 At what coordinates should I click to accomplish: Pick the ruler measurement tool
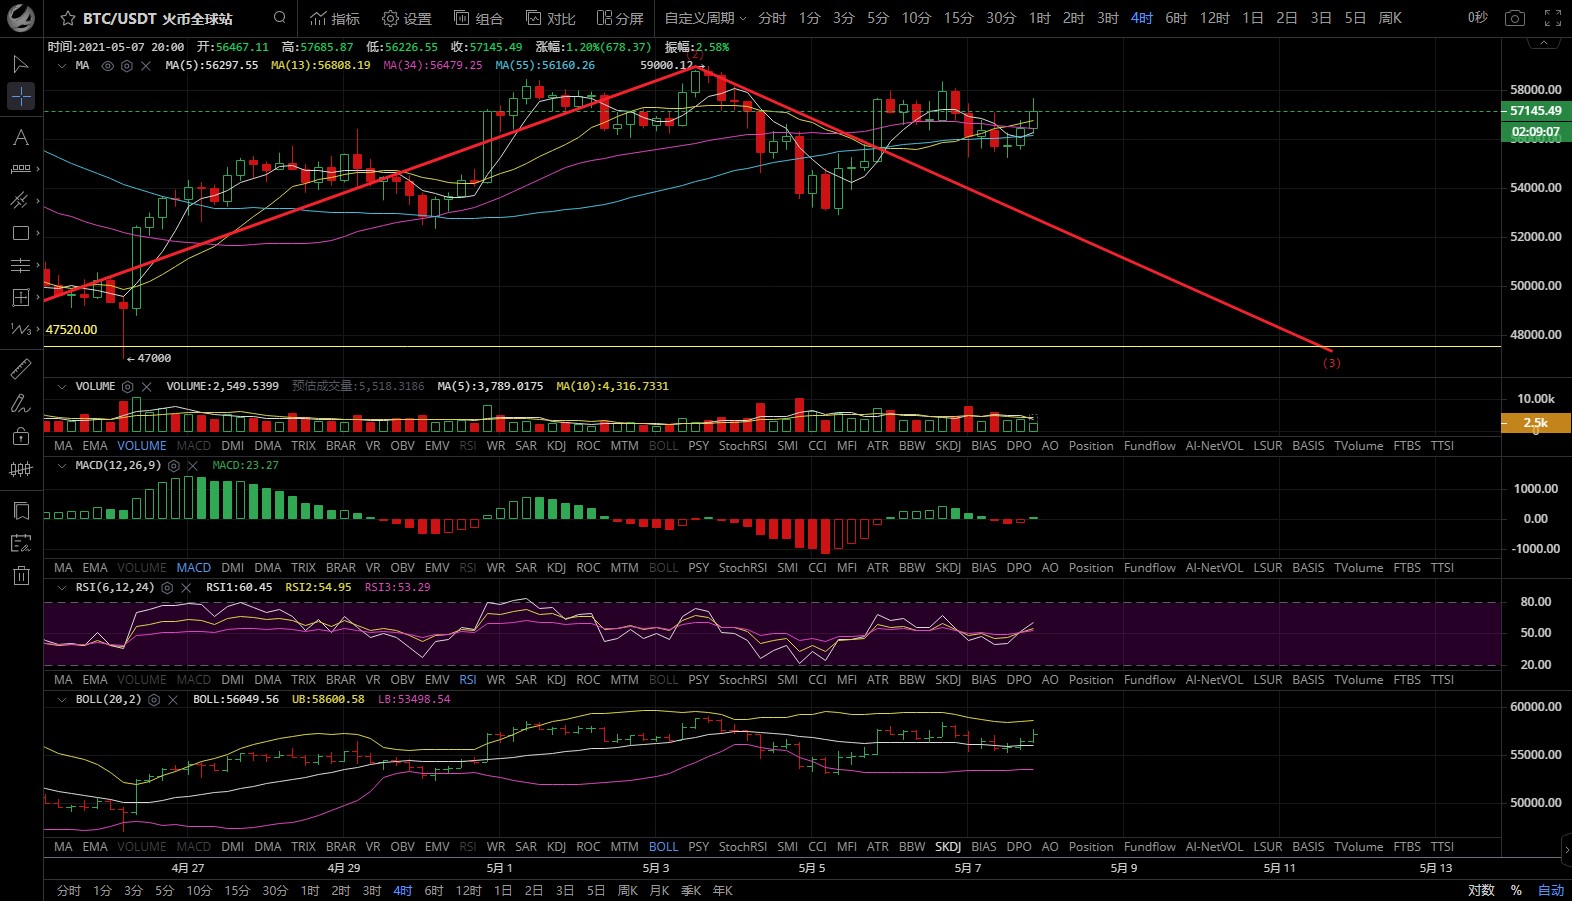tap(20, 369)
